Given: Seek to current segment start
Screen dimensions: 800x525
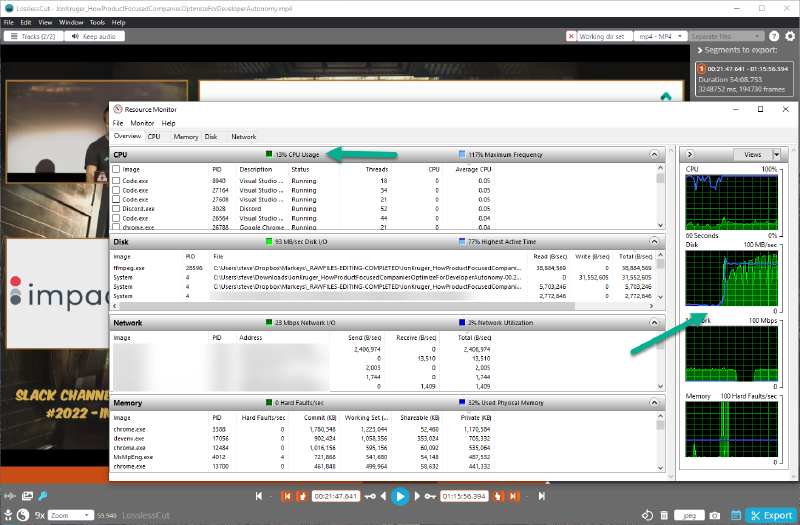Looking at the screenshot, I should (x=287, y=496).
